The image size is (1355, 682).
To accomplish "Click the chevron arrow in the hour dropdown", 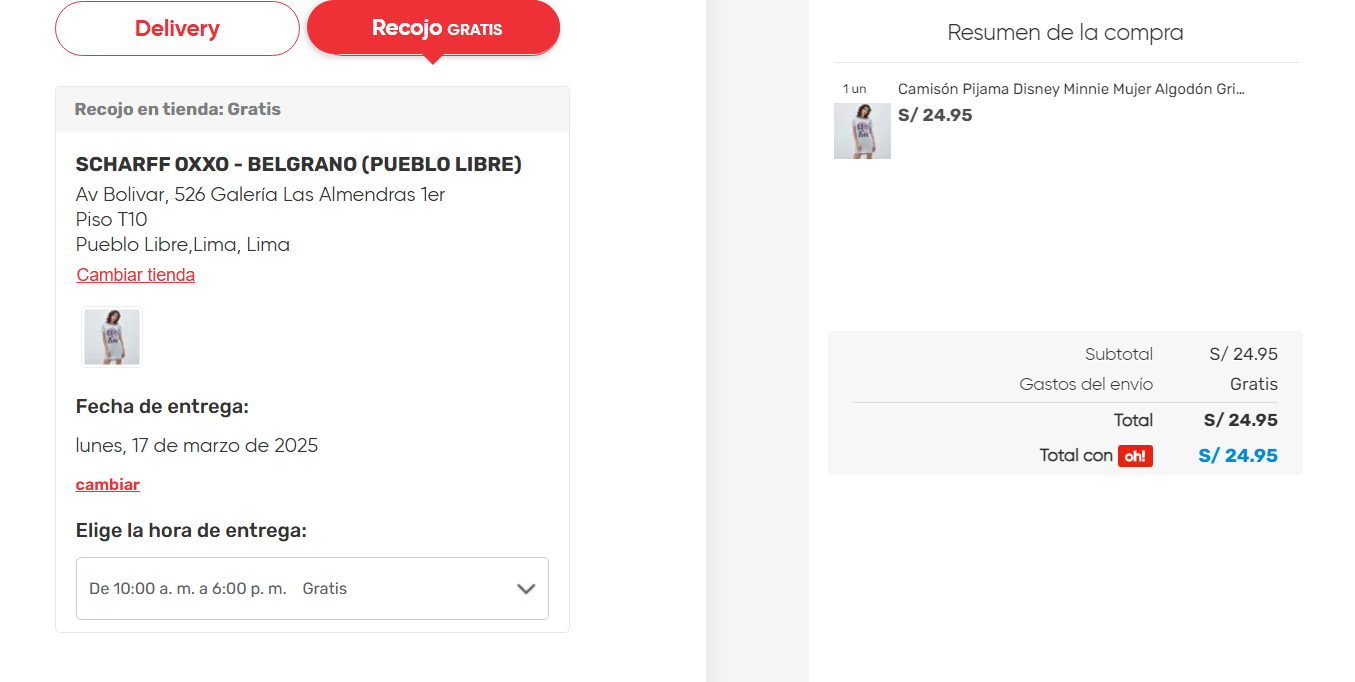I will tap(526, 589).
